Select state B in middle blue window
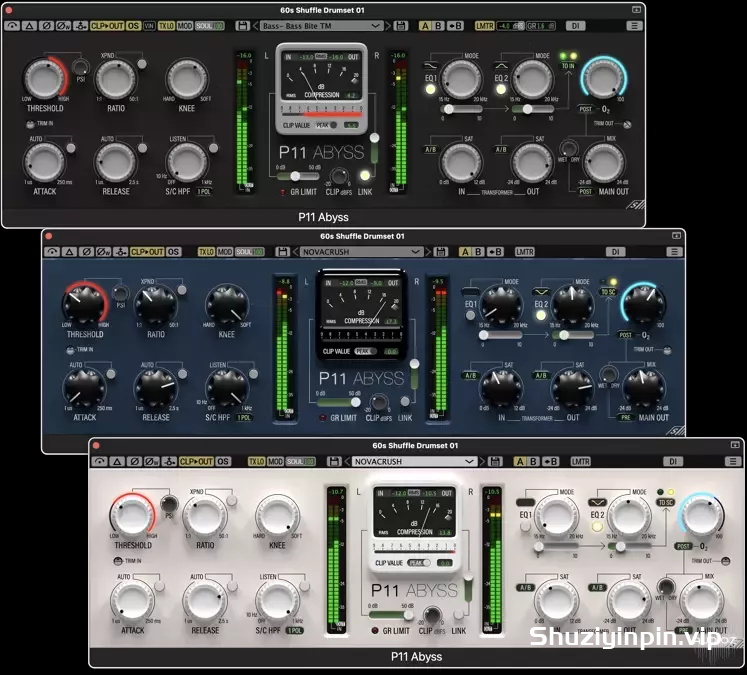Image resolution: width=747 pixels, height=675 pixels. 478,252
